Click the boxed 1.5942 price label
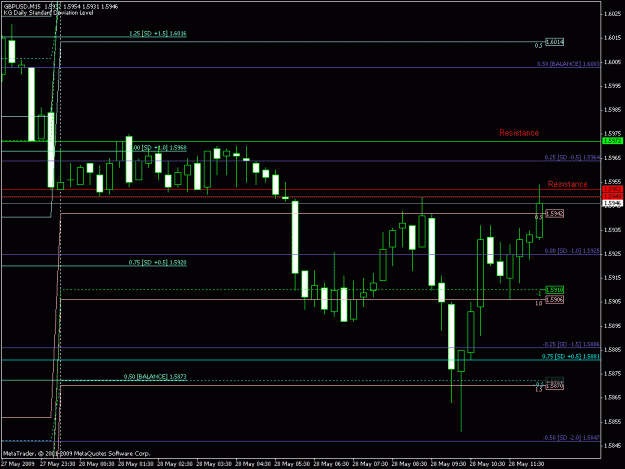 (x=554, y=214)
